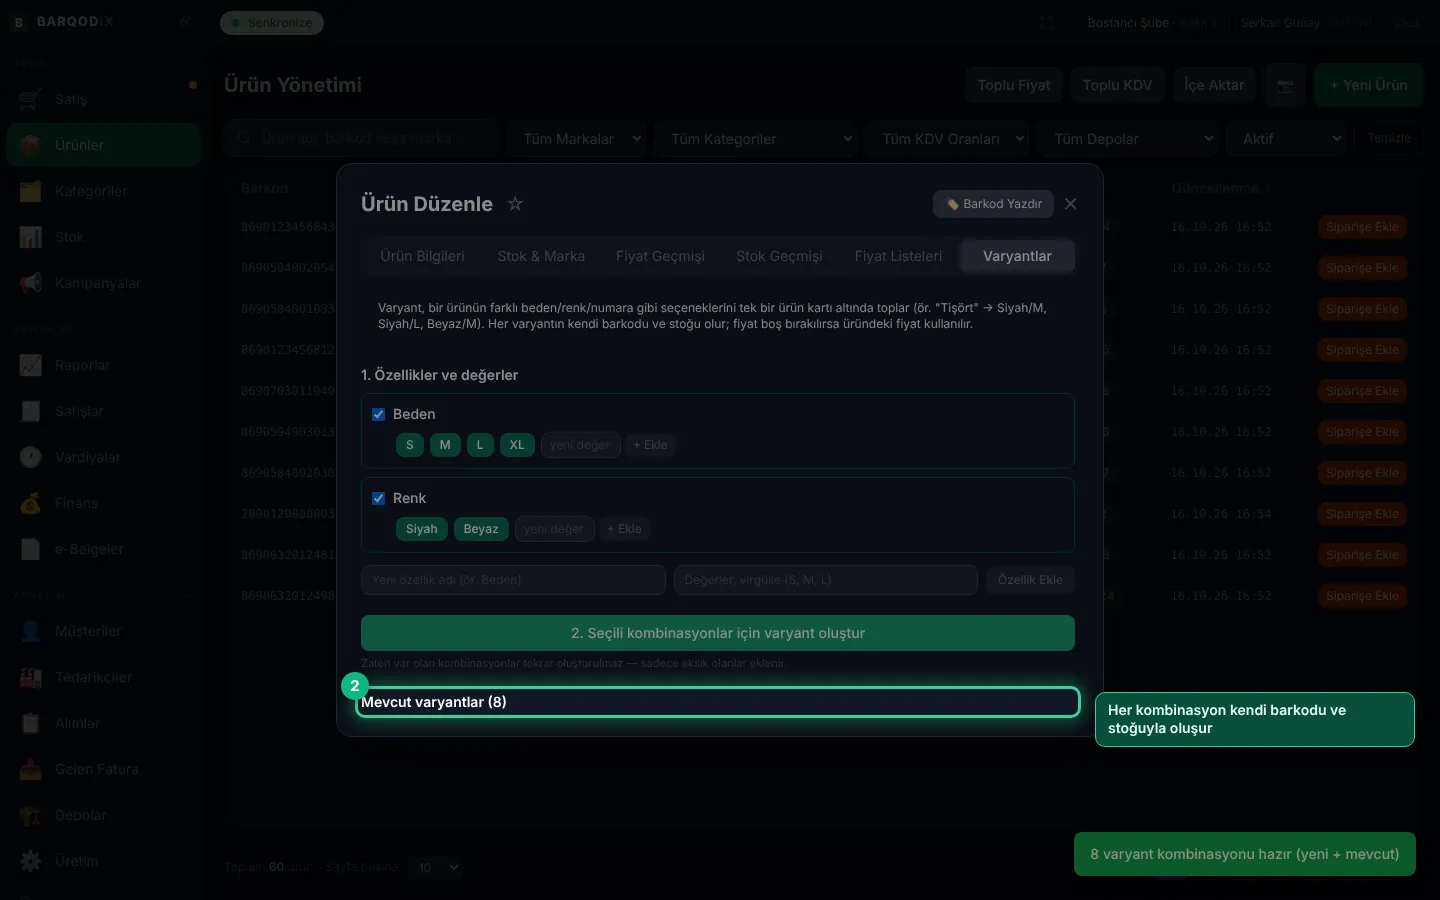
Task: Uncheck the Beden attribute checkbox
Action: [x=379, y=414]
